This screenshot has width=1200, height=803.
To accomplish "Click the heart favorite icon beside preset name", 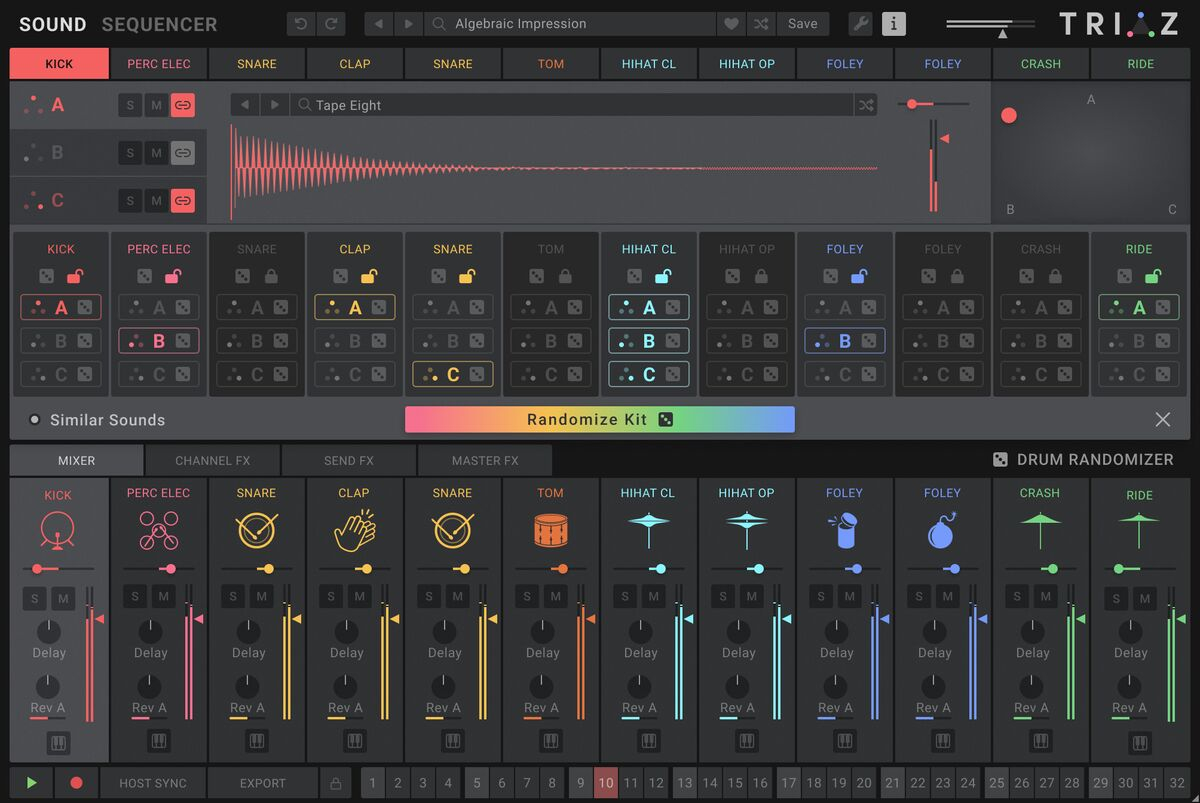I will point(731,24).
